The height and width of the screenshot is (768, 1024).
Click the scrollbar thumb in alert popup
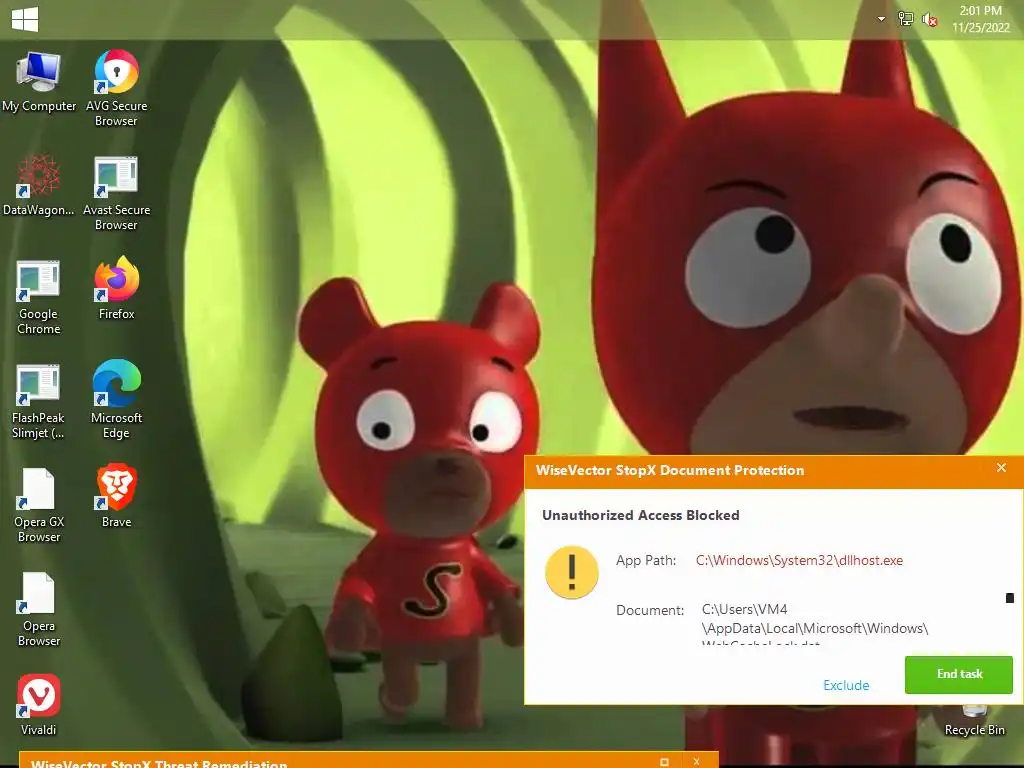[x=1010, y=598]
